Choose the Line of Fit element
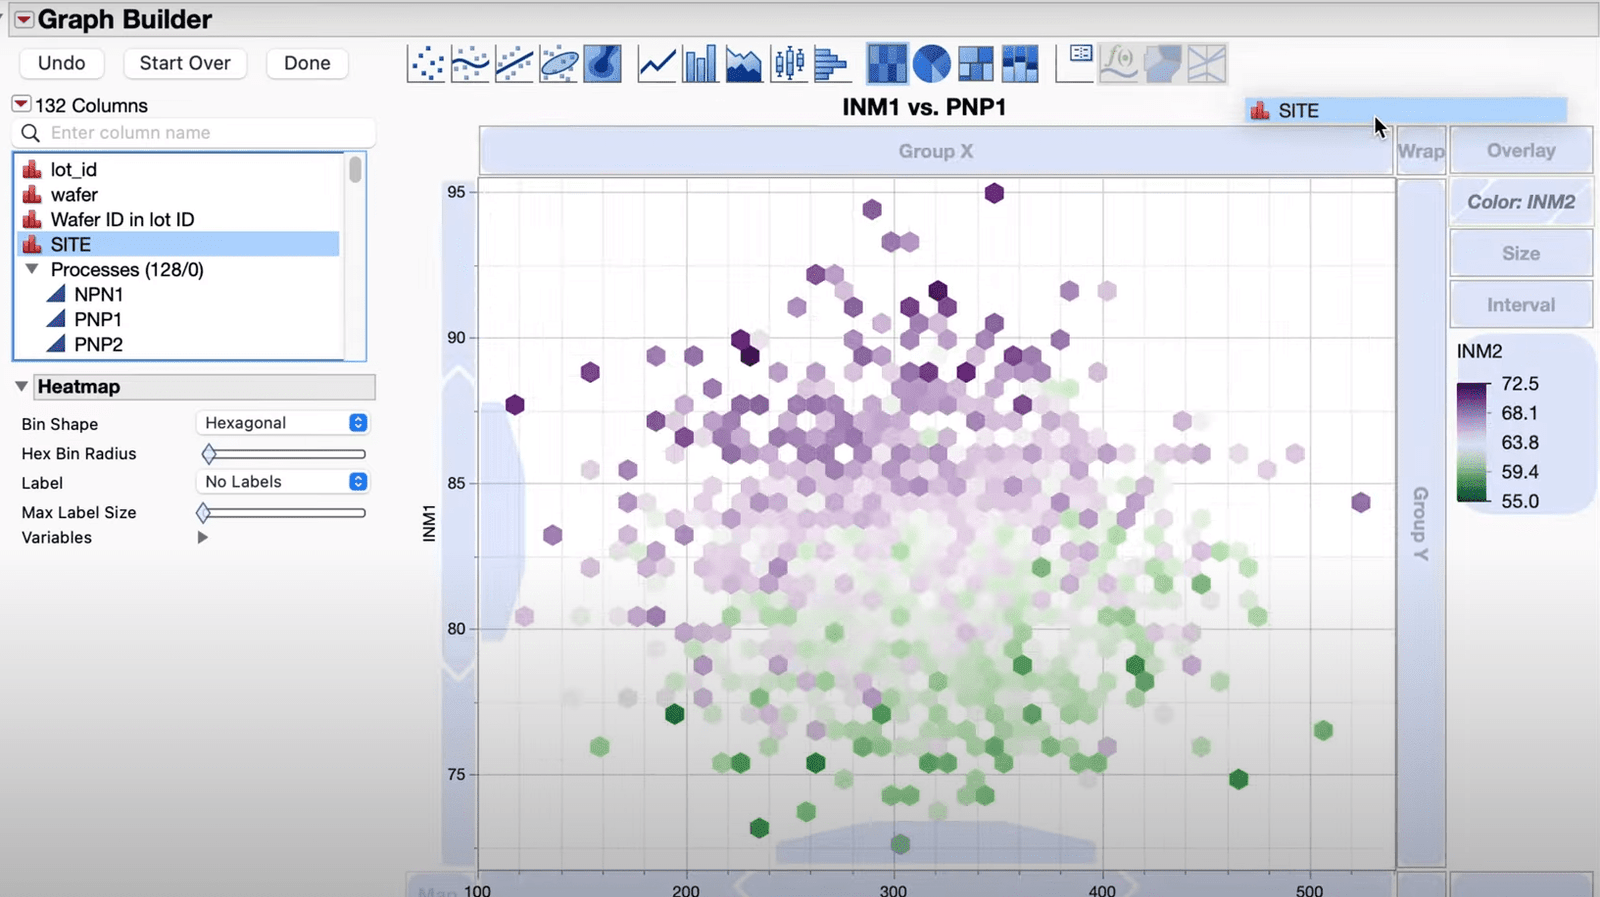This screenshot has width=1600, height=897. (x=514, y=64)
